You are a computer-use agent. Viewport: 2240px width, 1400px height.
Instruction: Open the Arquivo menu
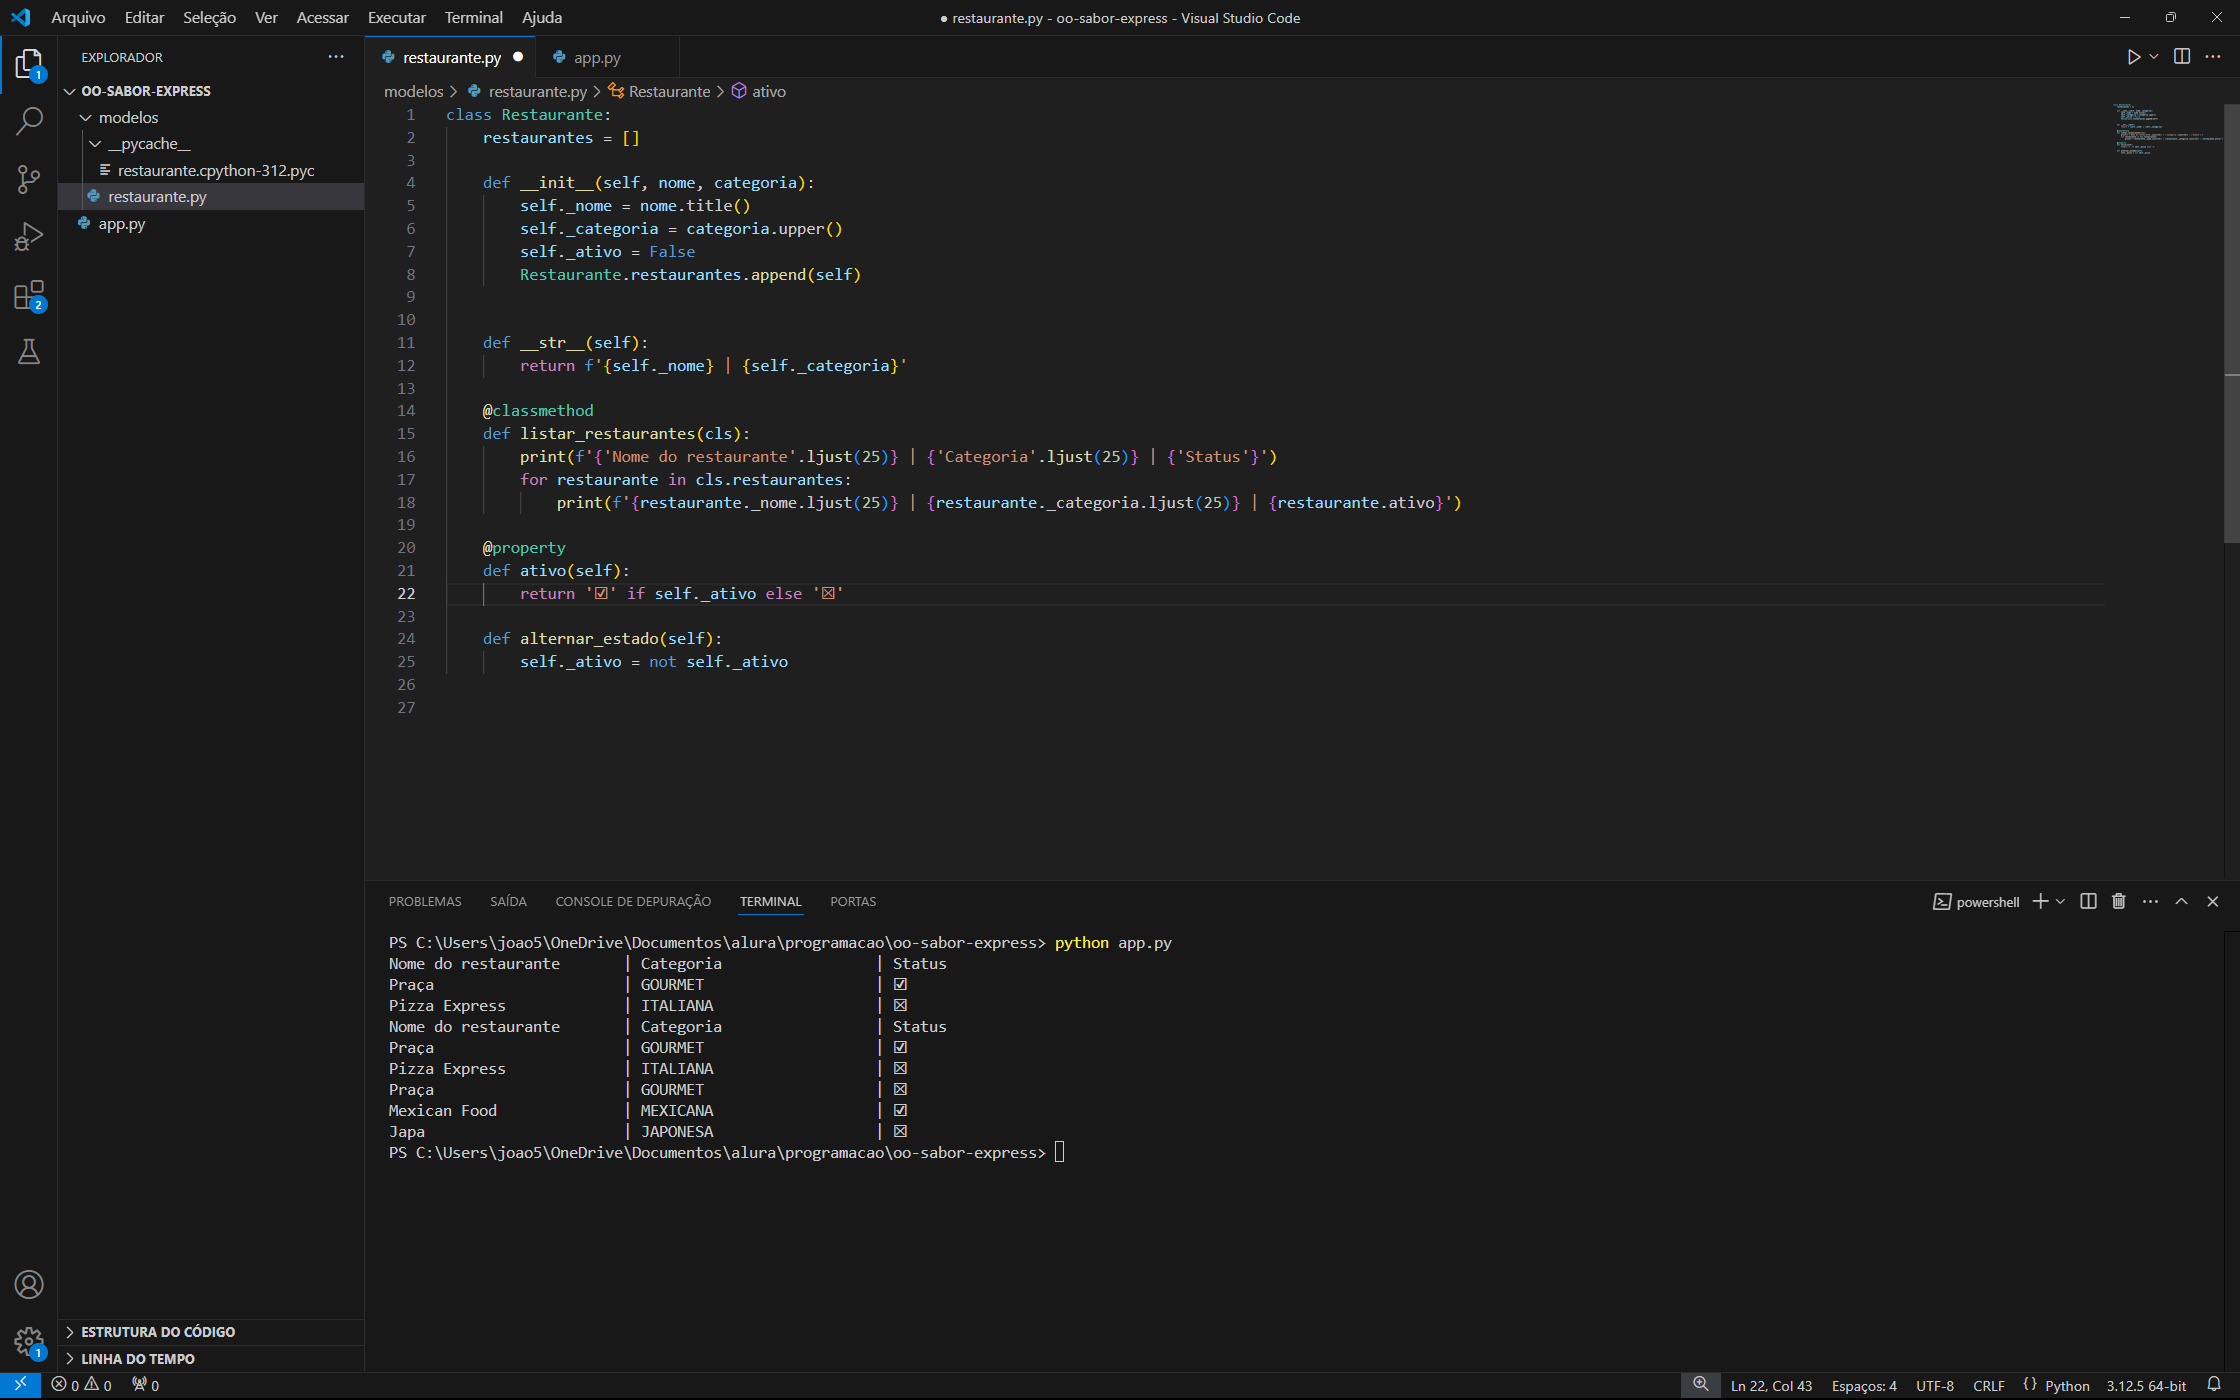point(78,18)
